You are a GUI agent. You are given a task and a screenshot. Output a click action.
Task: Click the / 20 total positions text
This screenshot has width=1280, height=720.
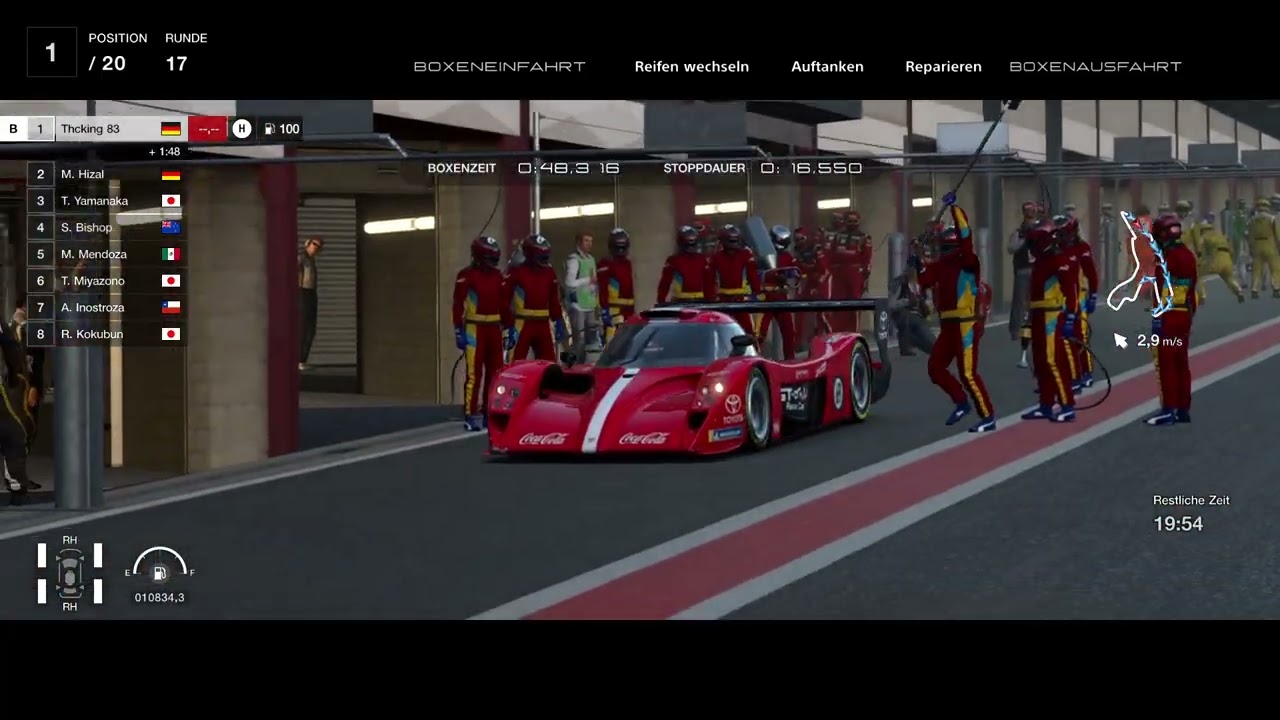107,64
